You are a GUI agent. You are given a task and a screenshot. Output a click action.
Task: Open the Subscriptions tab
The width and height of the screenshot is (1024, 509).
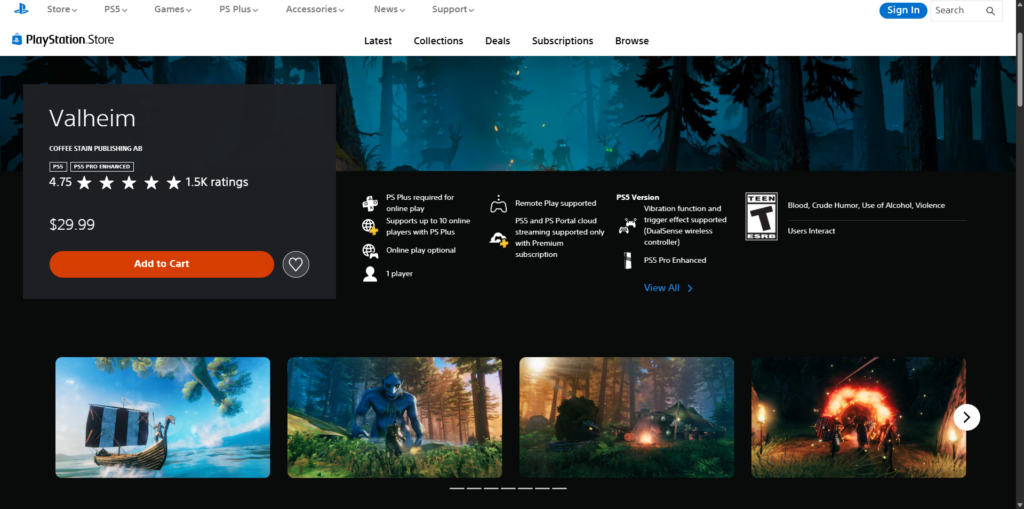click(562, 41)
